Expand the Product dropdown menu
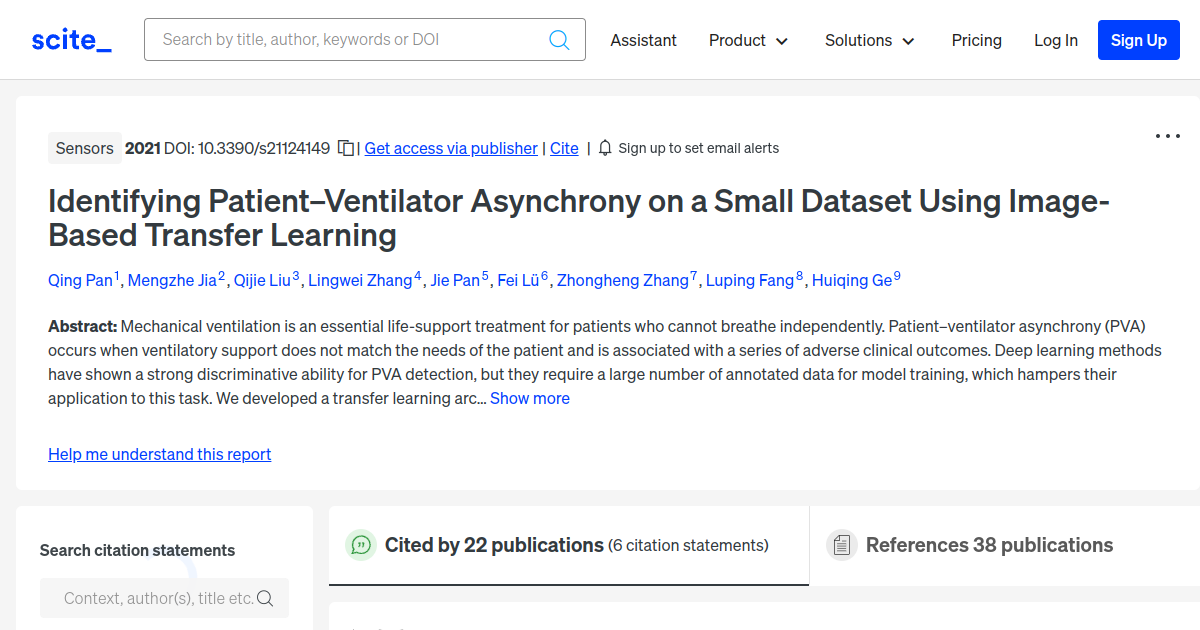Screen dimensions: 1200x630 (748, 40)
